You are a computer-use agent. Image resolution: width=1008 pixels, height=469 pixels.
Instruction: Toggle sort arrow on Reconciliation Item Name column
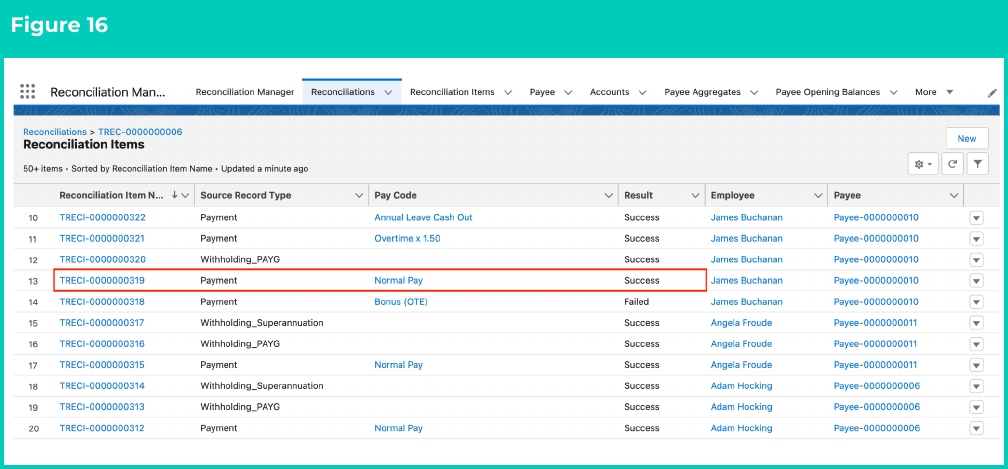pos(174,195)
